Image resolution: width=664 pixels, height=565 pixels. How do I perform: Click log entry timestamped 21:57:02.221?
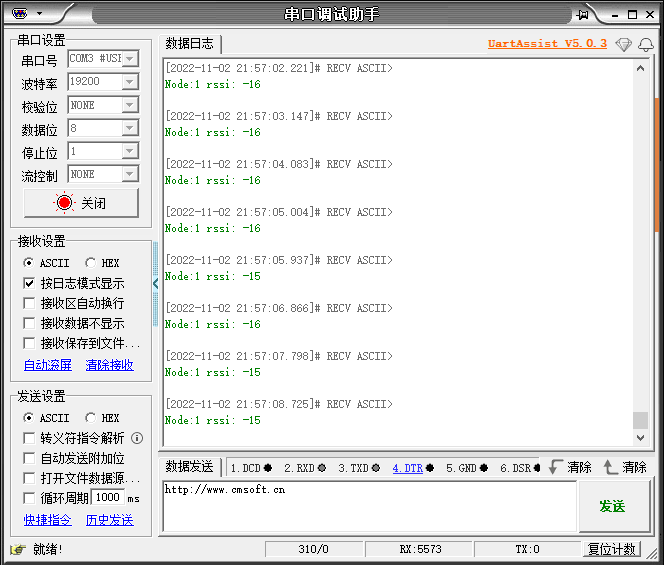[279, 68]
